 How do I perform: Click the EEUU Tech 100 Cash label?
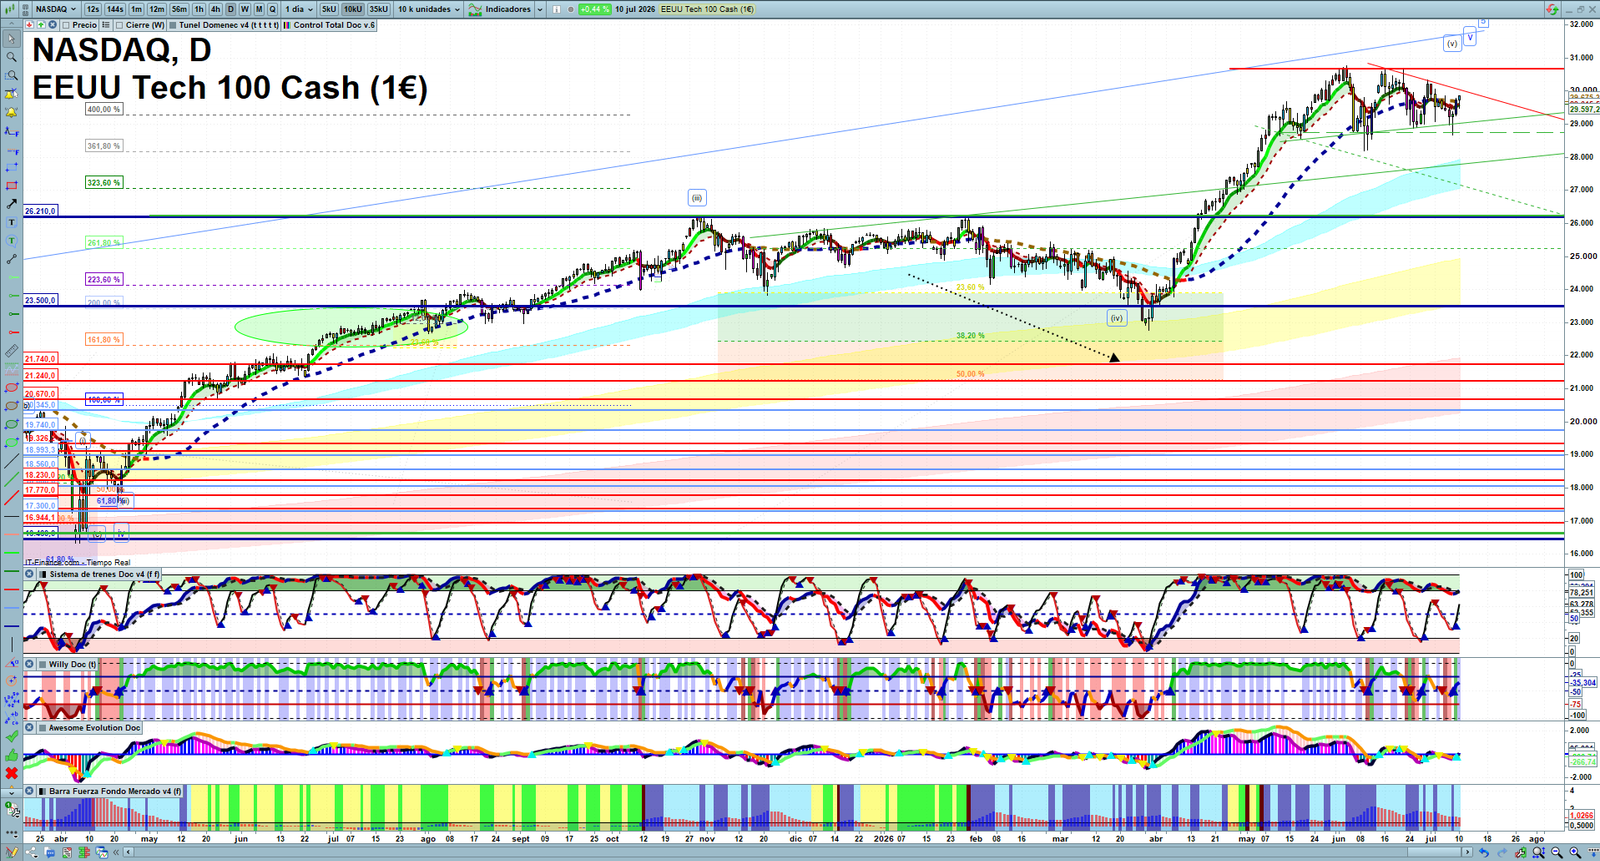(x=707, y=9)
